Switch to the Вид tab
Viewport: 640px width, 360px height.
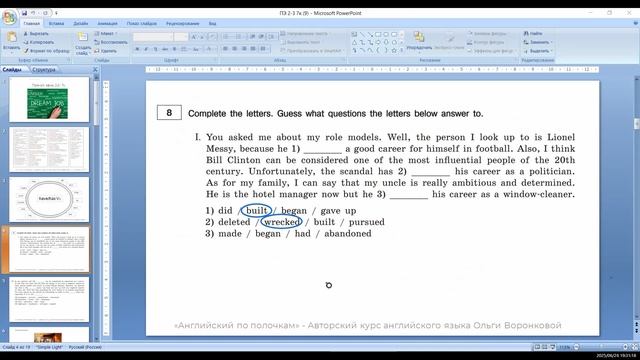pyautogui.click(x=212, y=24)
